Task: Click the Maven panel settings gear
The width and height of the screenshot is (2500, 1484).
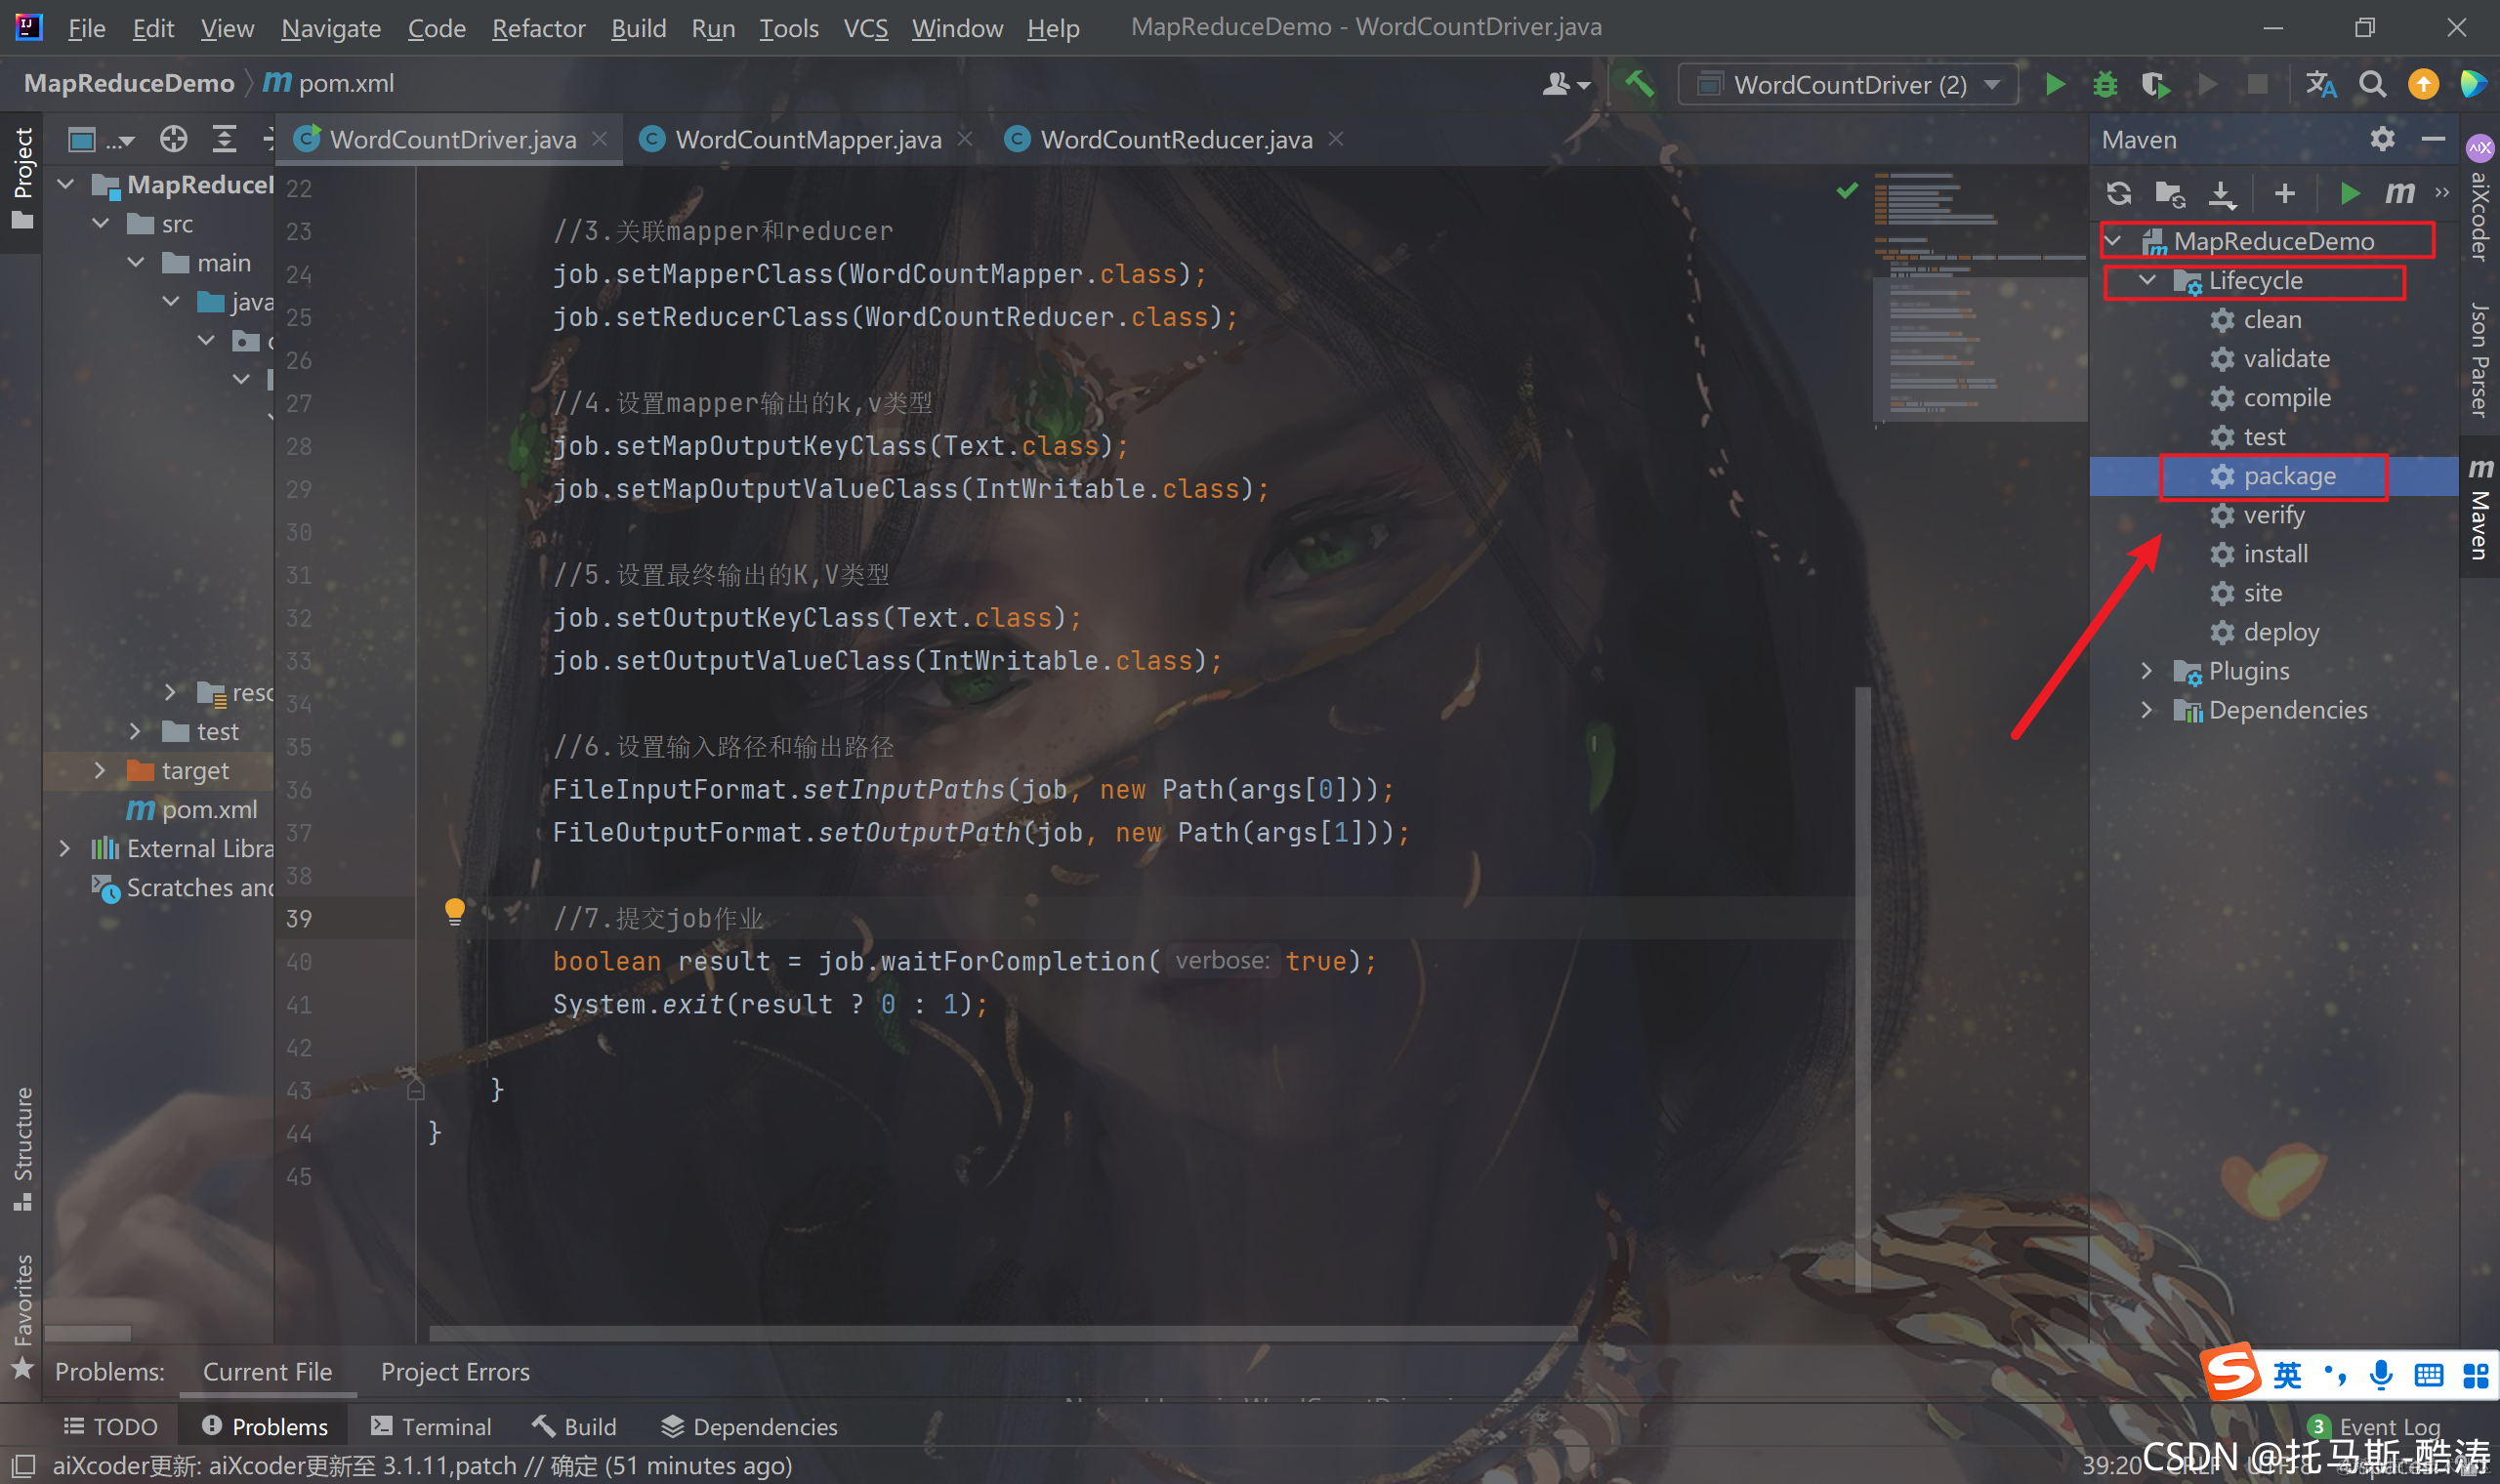Action: tap(2382, 139)
